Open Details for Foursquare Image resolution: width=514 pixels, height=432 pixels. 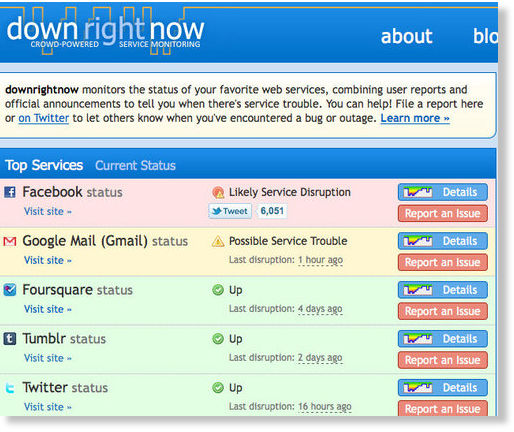coord(443,290)
